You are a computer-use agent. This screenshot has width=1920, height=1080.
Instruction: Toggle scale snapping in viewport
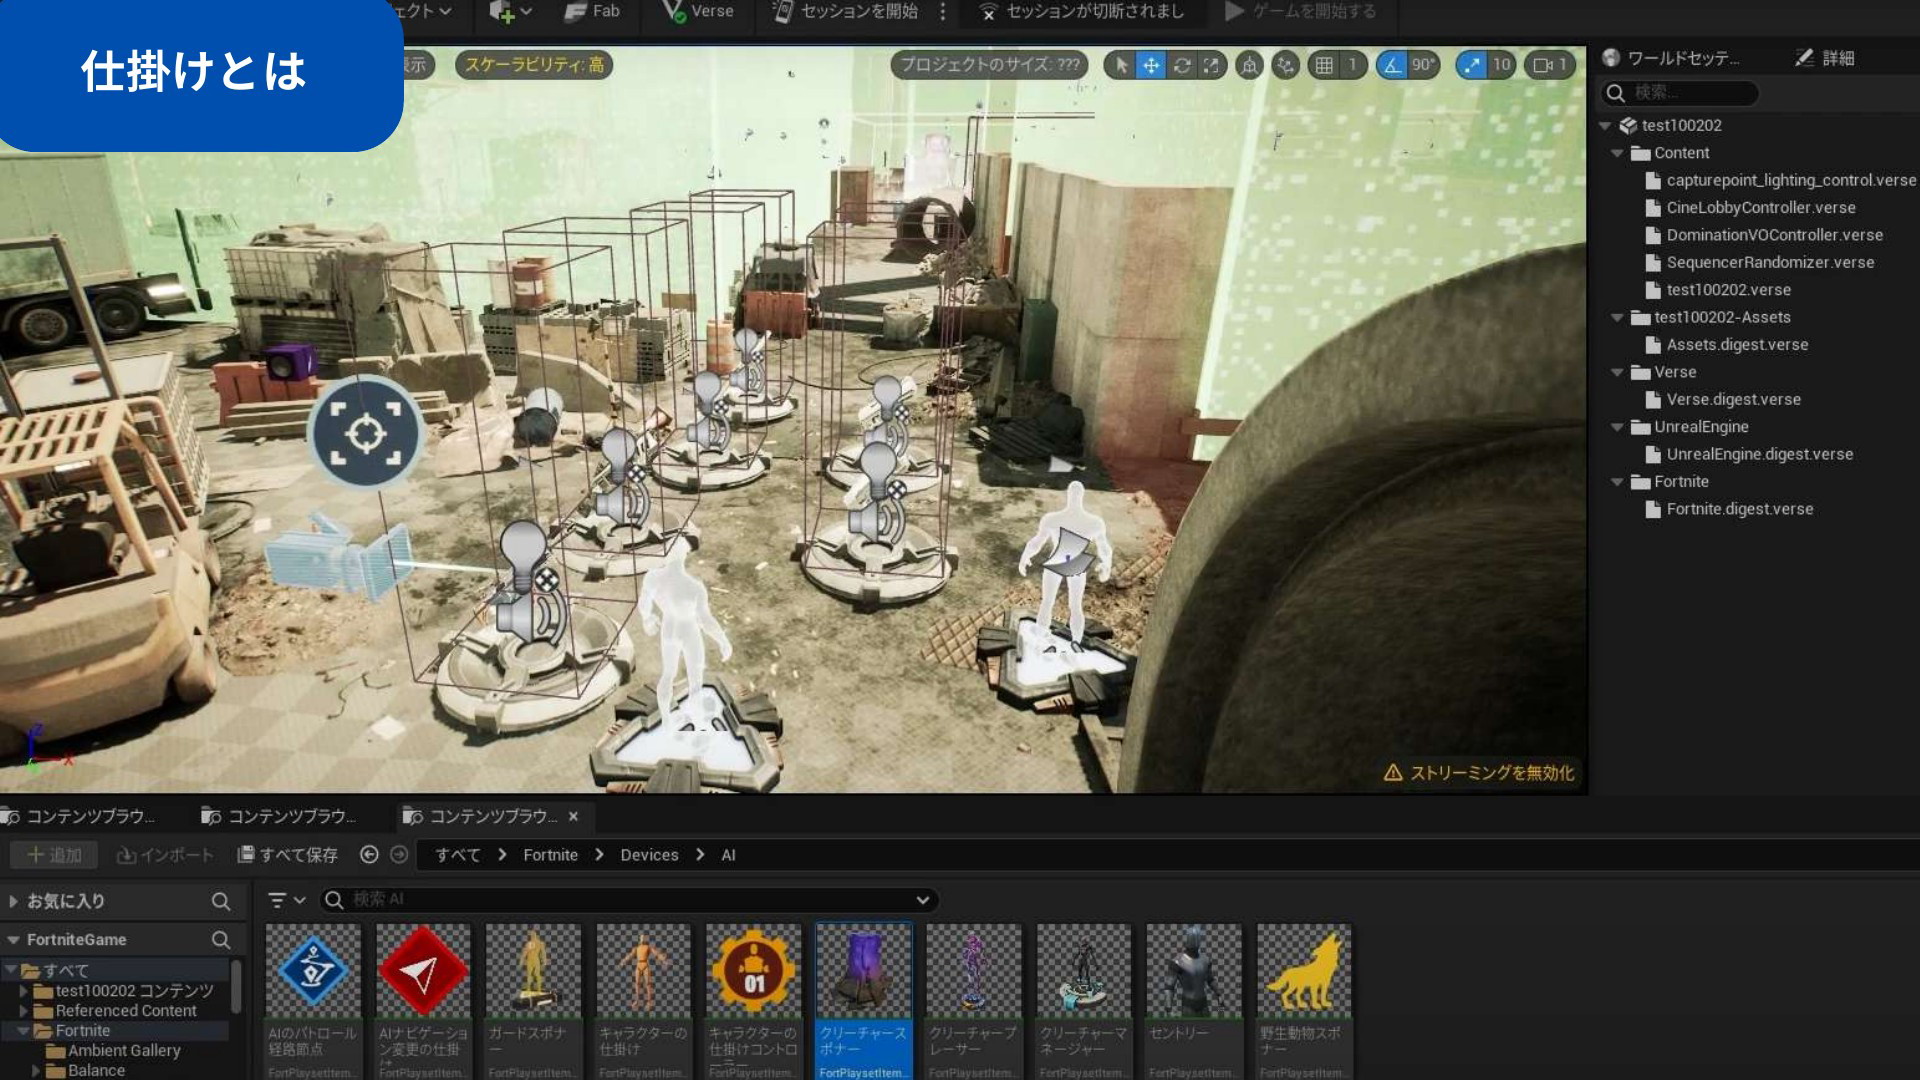point(1471,65)
